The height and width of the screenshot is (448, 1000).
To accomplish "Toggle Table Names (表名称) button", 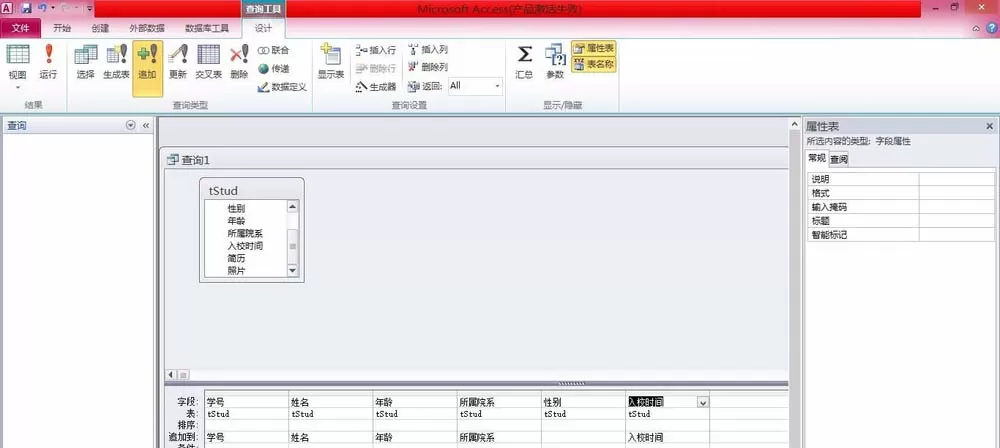I will tap(594, 64).
